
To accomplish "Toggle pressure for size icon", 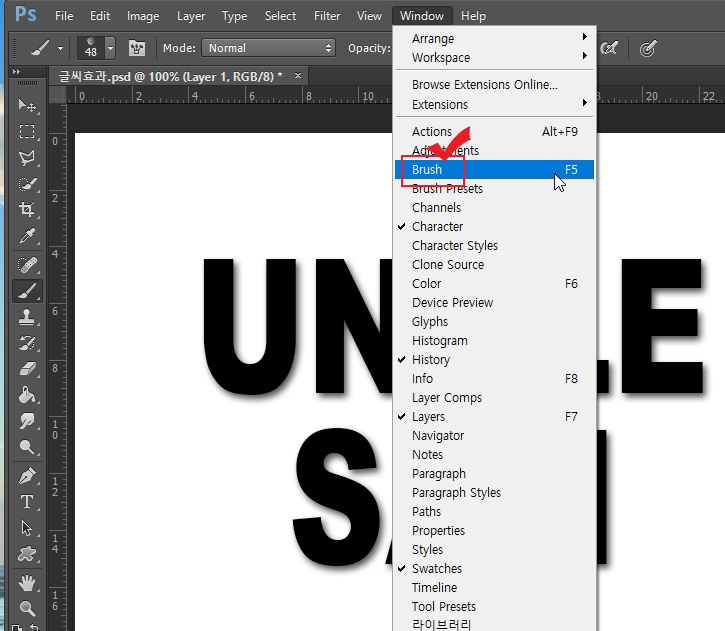I will click(648, 48).
